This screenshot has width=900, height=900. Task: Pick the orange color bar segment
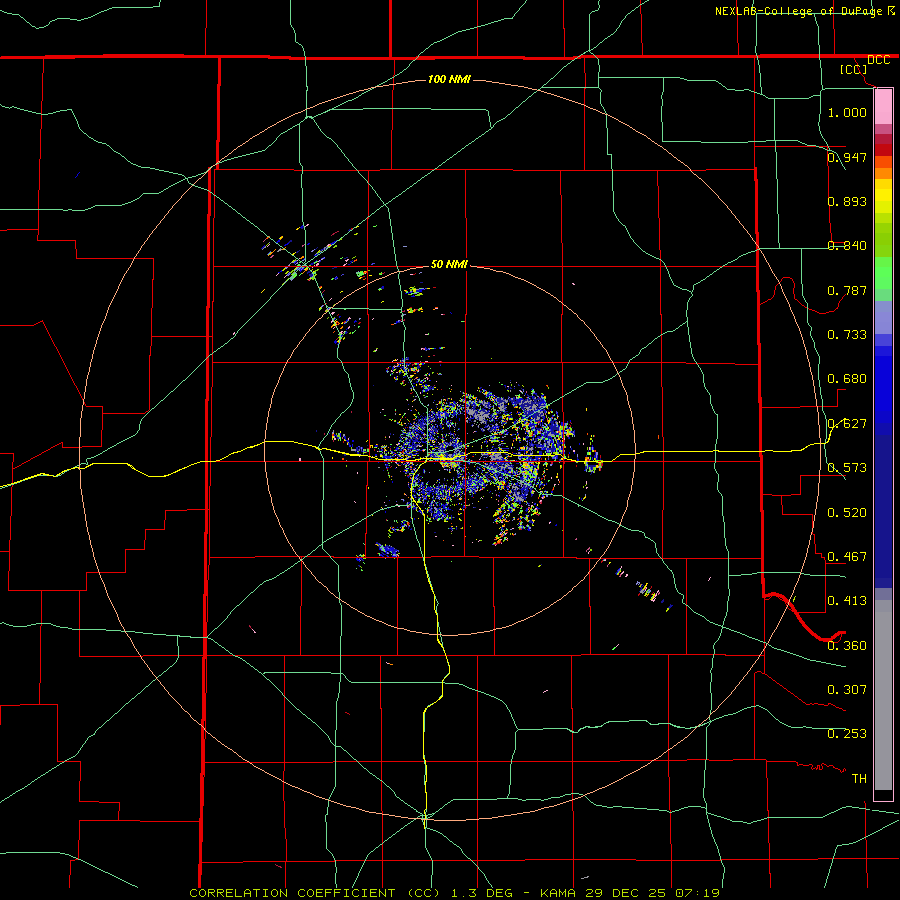coord(883,173)
